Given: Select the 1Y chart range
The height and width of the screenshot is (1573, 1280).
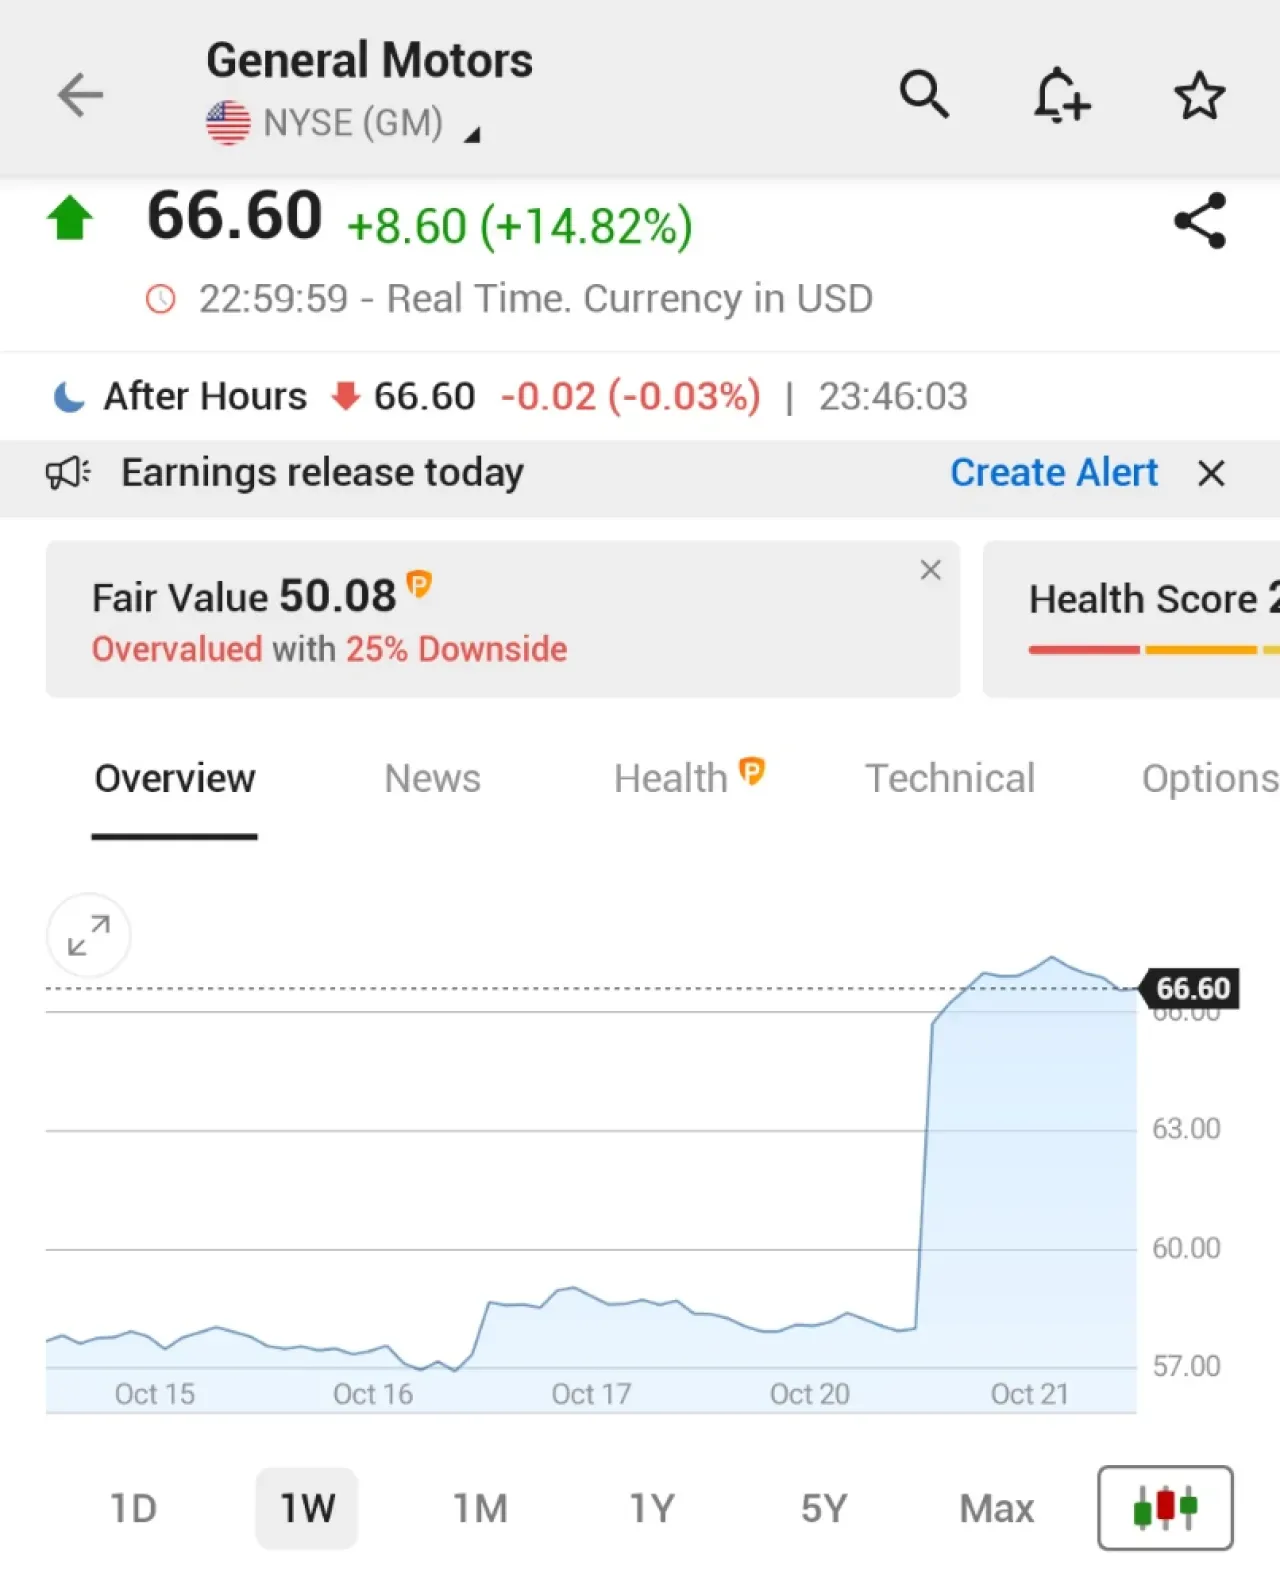Looking at the screenshot, I should (x=652, y=1508).
